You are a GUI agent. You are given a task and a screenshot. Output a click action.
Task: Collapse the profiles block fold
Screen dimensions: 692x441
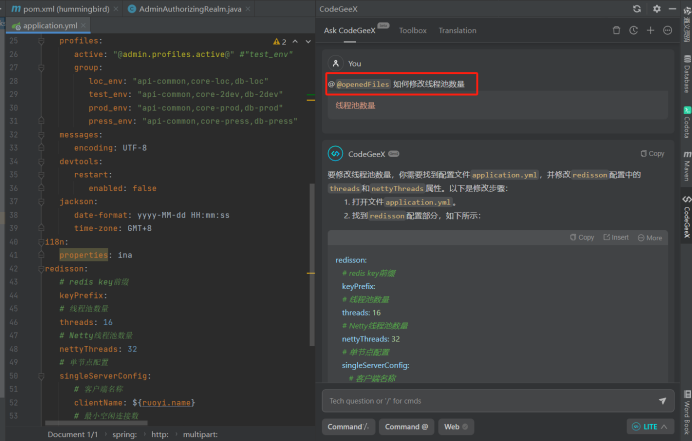pos(41,41)
